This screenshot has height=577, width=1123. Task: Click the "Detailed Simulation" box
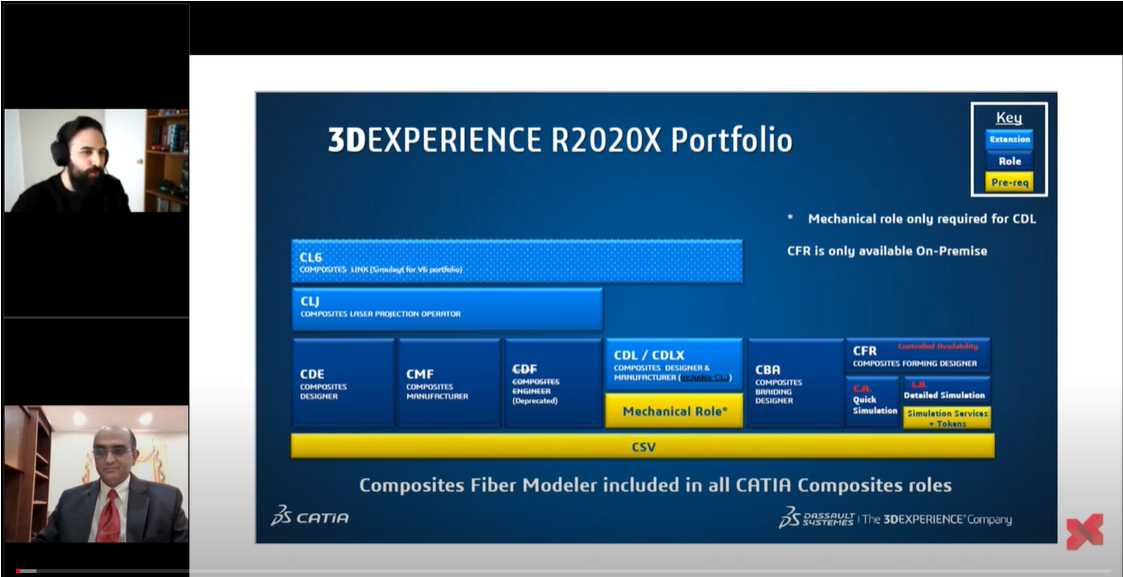pos(947,390)
